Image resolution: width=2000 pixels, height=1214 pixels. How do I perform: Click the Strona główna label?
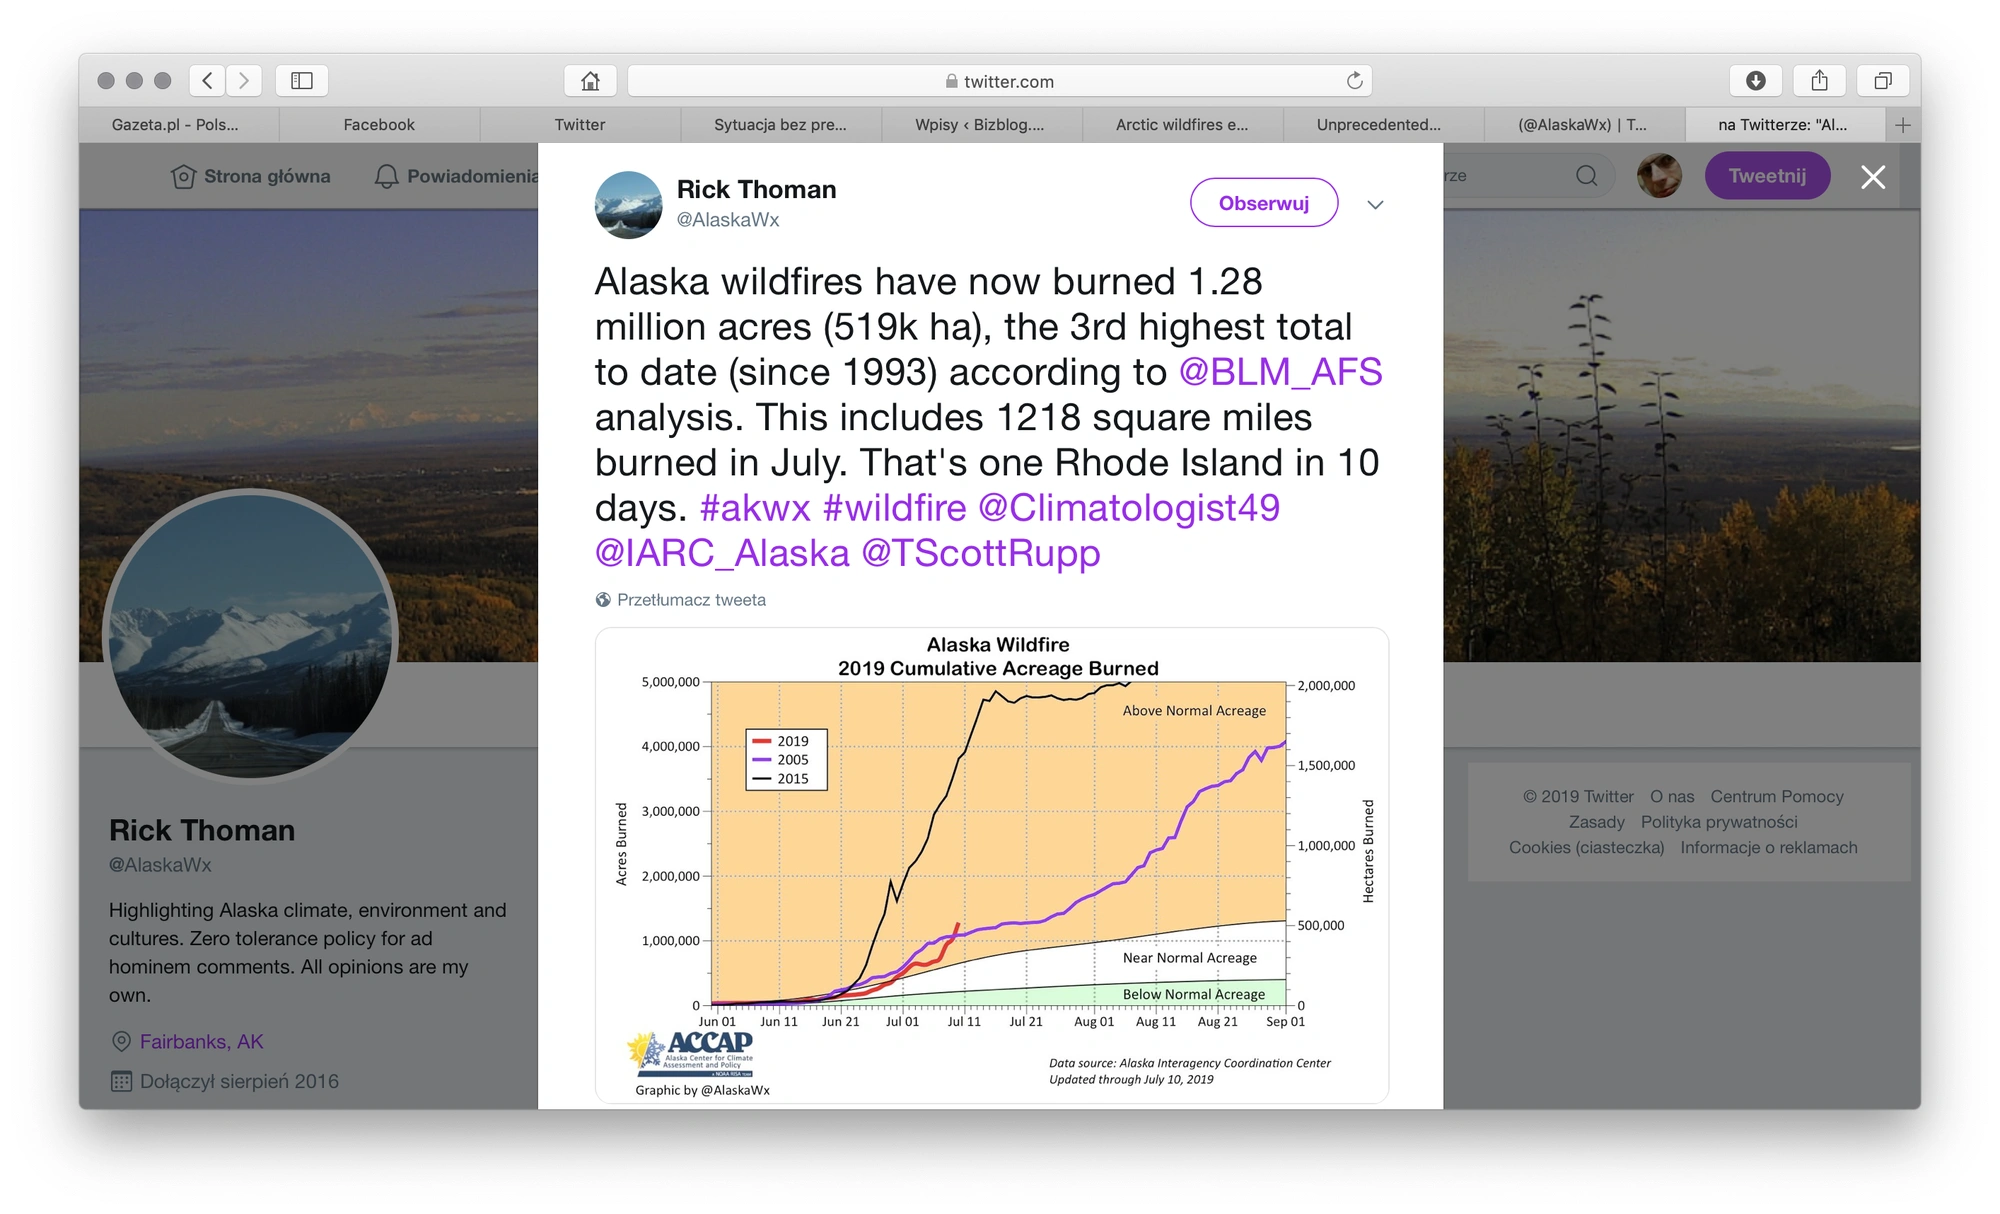click(x=267, y=177)
